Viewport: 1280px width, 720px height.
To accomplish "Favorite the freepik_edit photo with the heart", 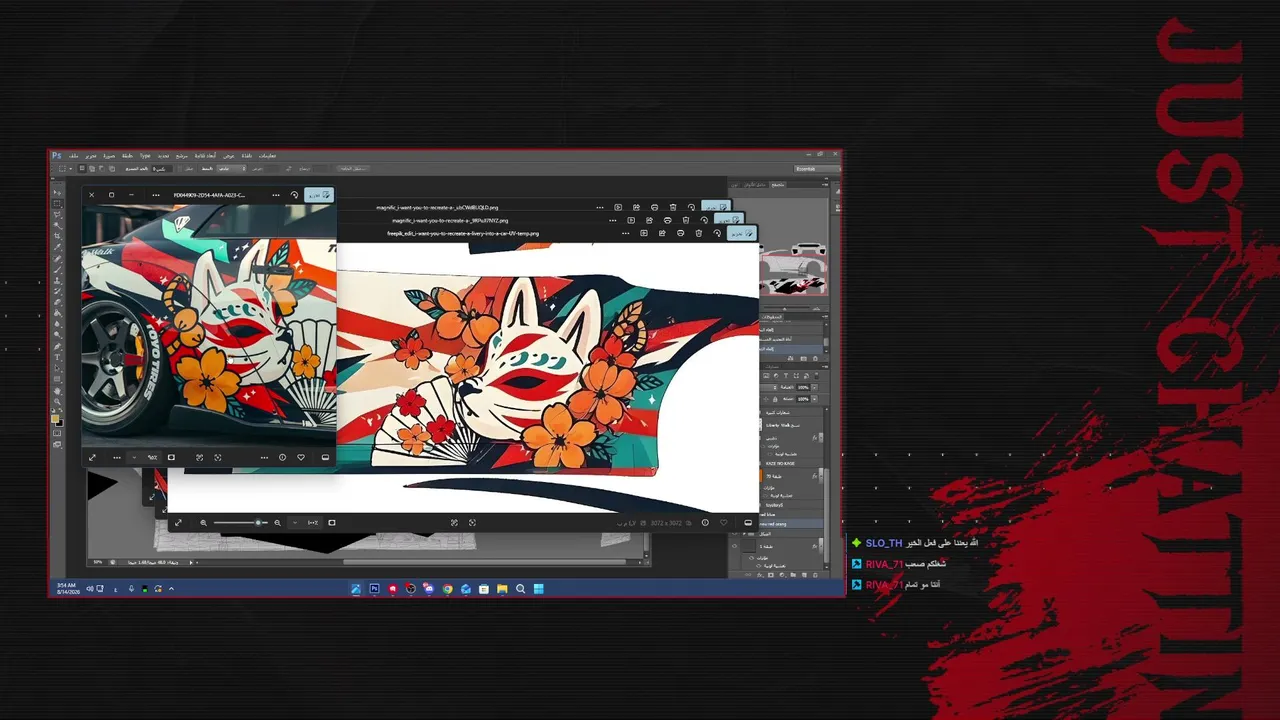I will tap(723, 522).
